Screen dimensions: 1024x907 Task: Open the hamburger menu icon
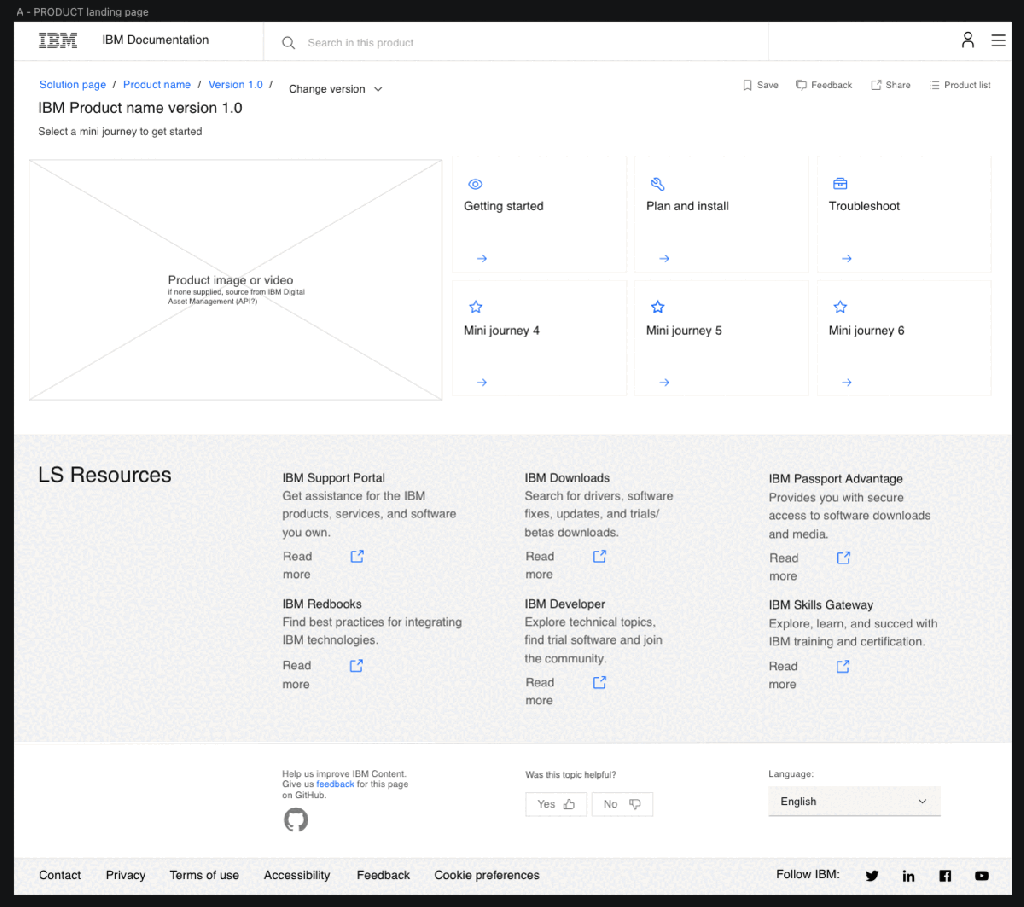pyautogui.click(x=998, y=40)
